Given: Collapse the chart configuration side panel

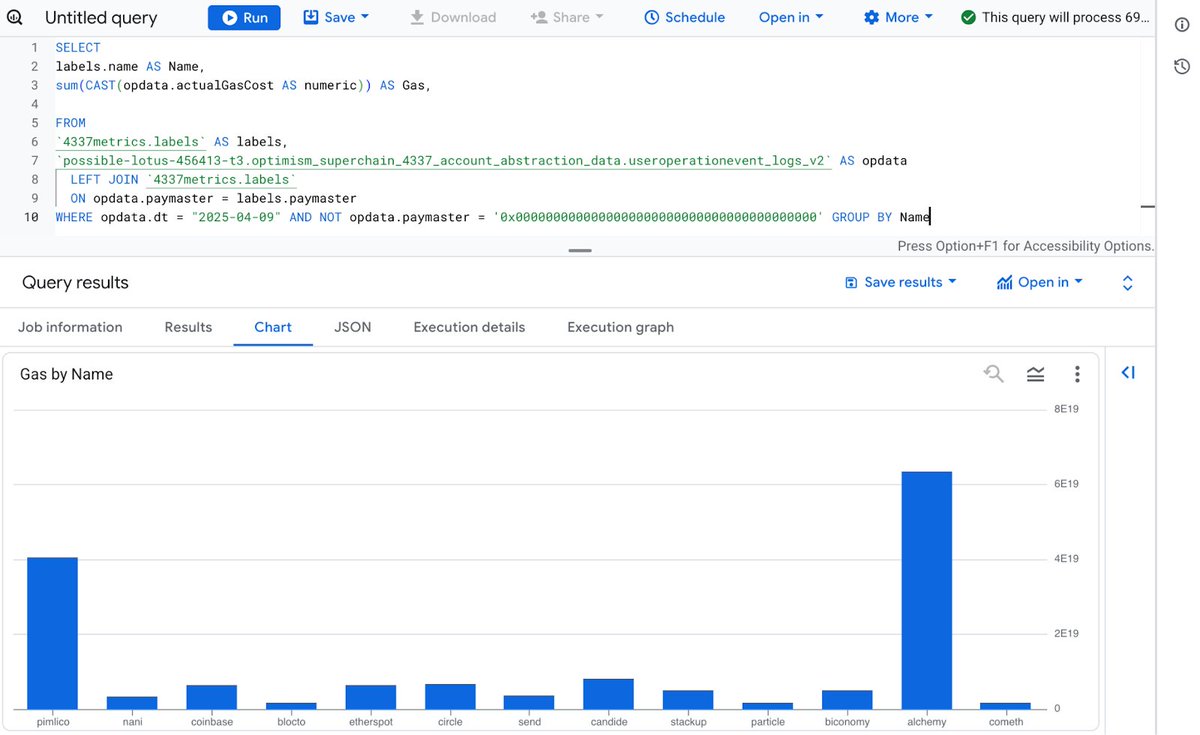Looking at the screenshot, I should [1128, 373].
